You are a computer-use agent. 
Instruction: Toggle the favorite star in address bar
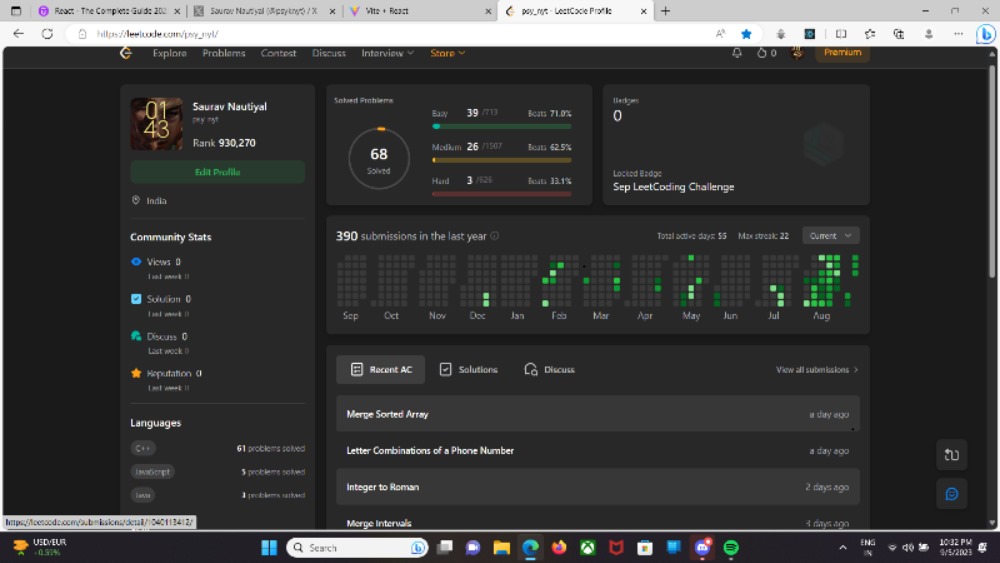coord(746,34)
